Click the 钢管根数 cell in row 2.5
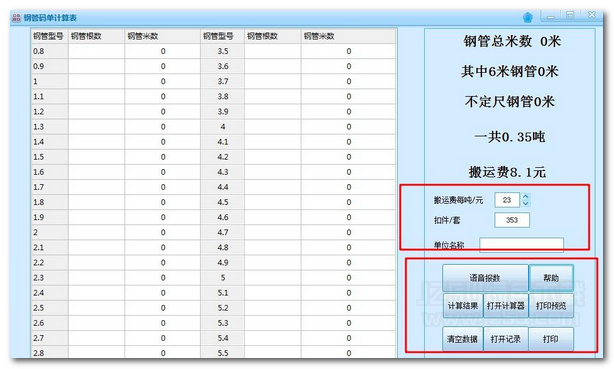Viewport: 614px width, 369px height. coord(96,308)
